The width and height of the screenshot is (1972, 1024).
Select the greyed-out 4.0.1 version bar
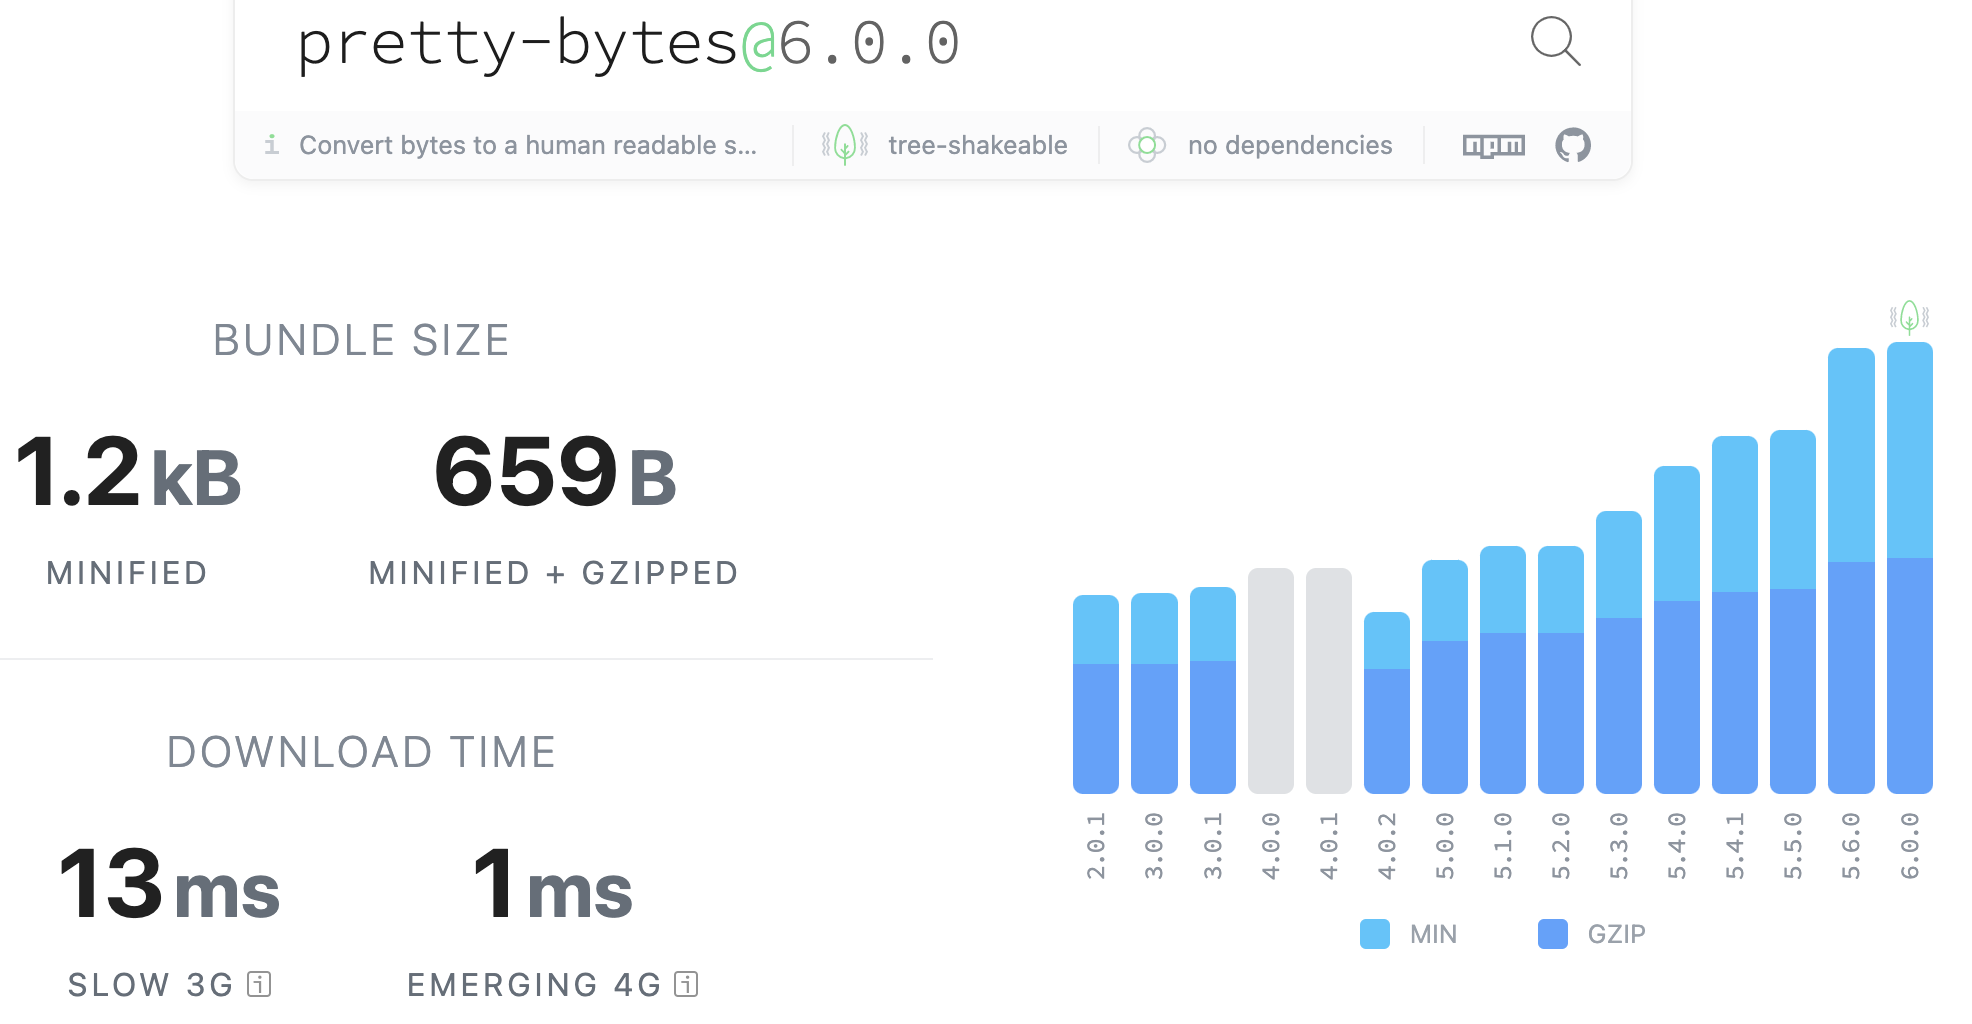(x=1329, y=681)
